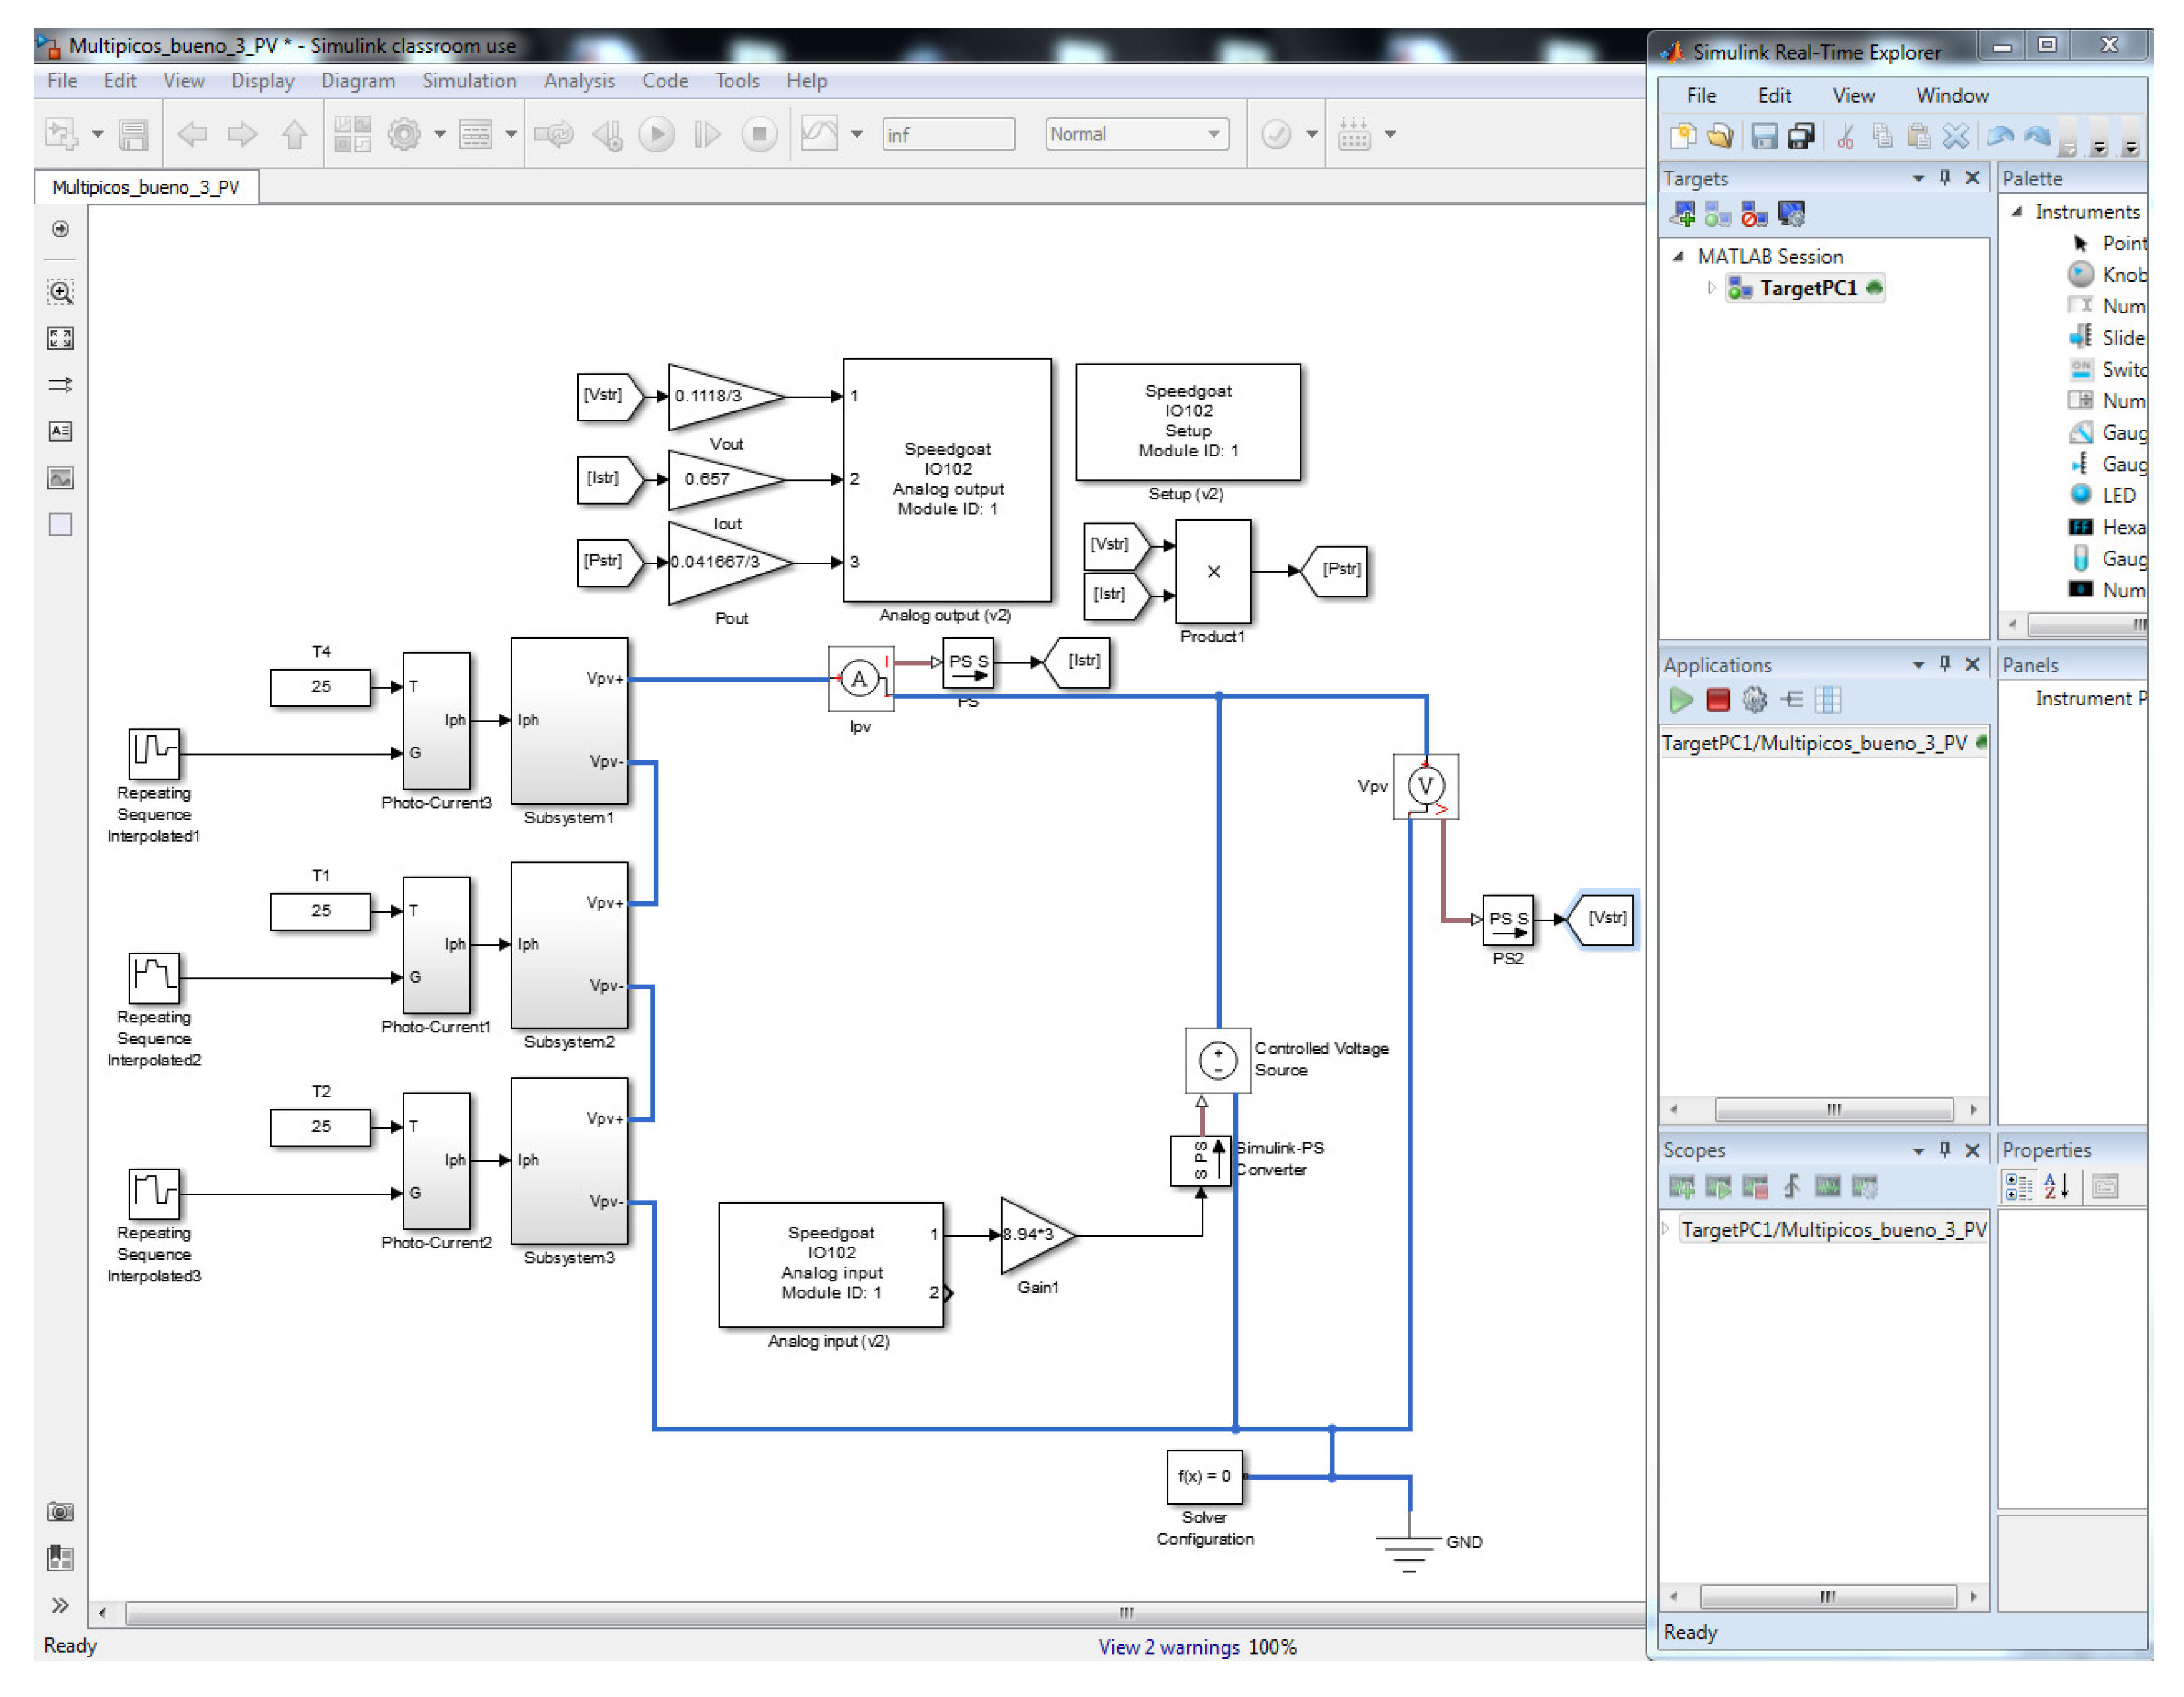Pin the Scopes panel
This screenshot has width=2184, height=1697.
click(x=1945, y=1150)
